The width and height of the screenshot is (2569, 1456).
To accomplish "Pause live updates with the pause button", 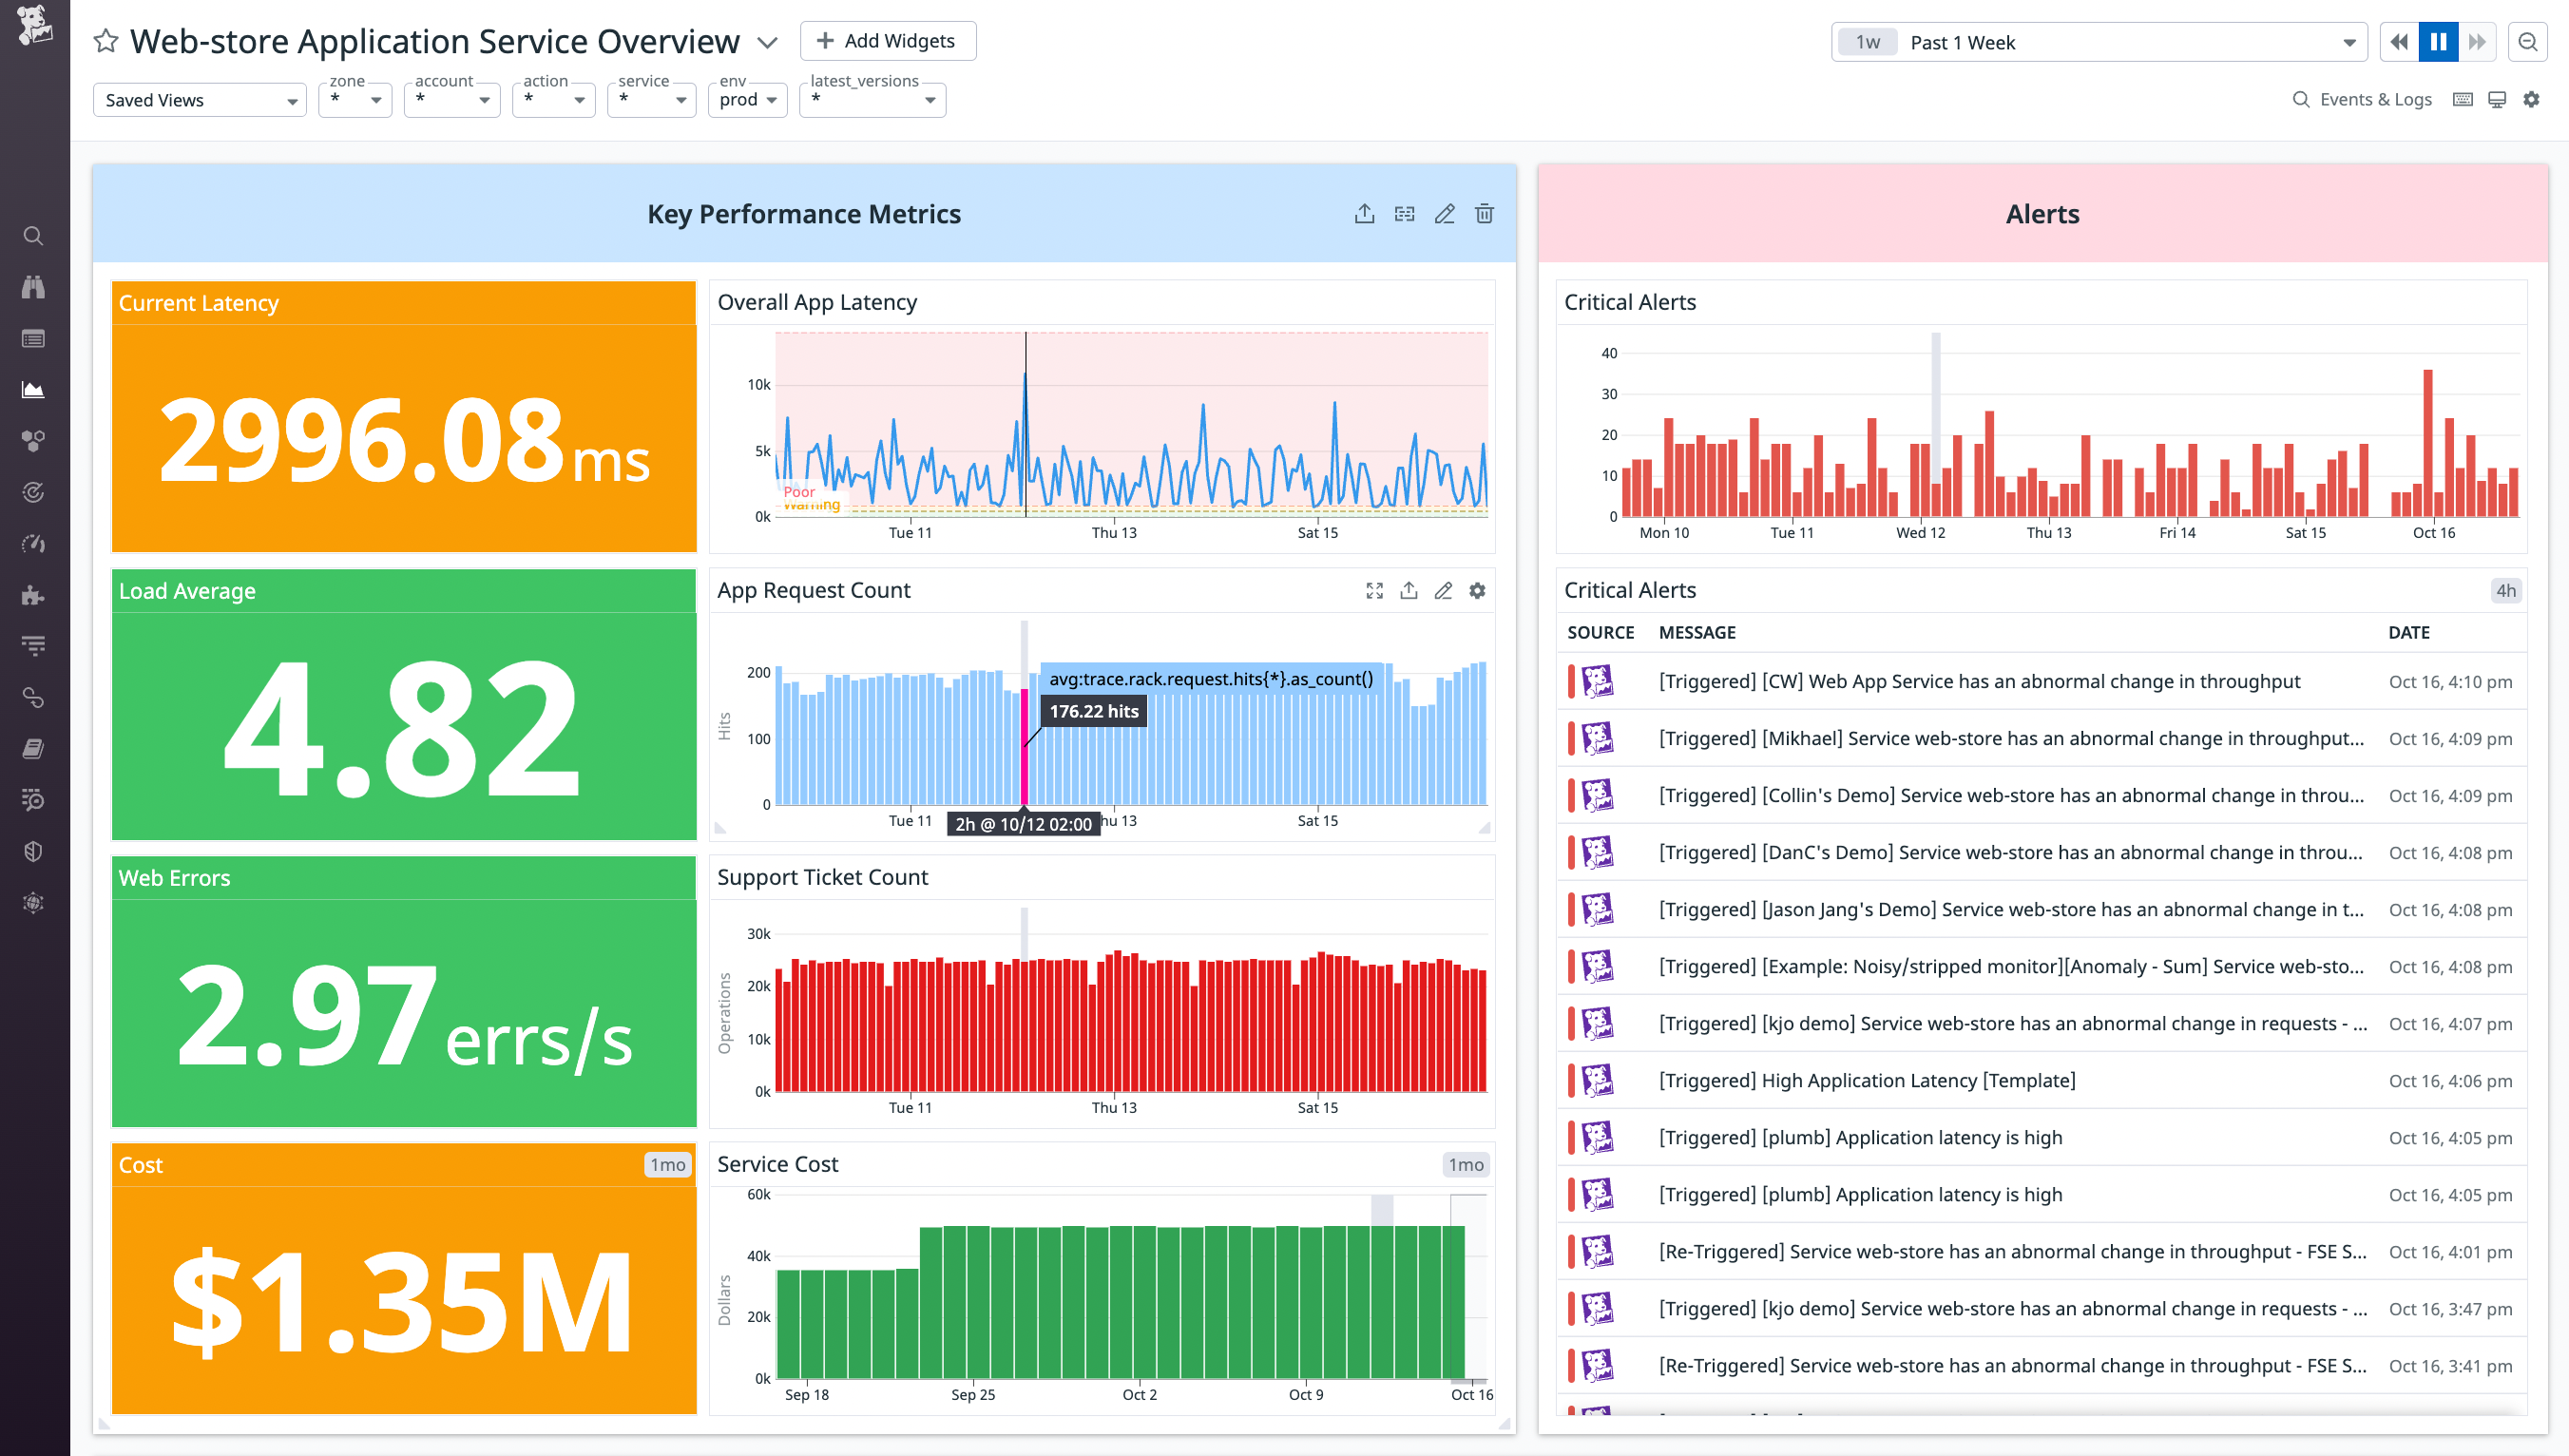I will [x=2438, y=41].
